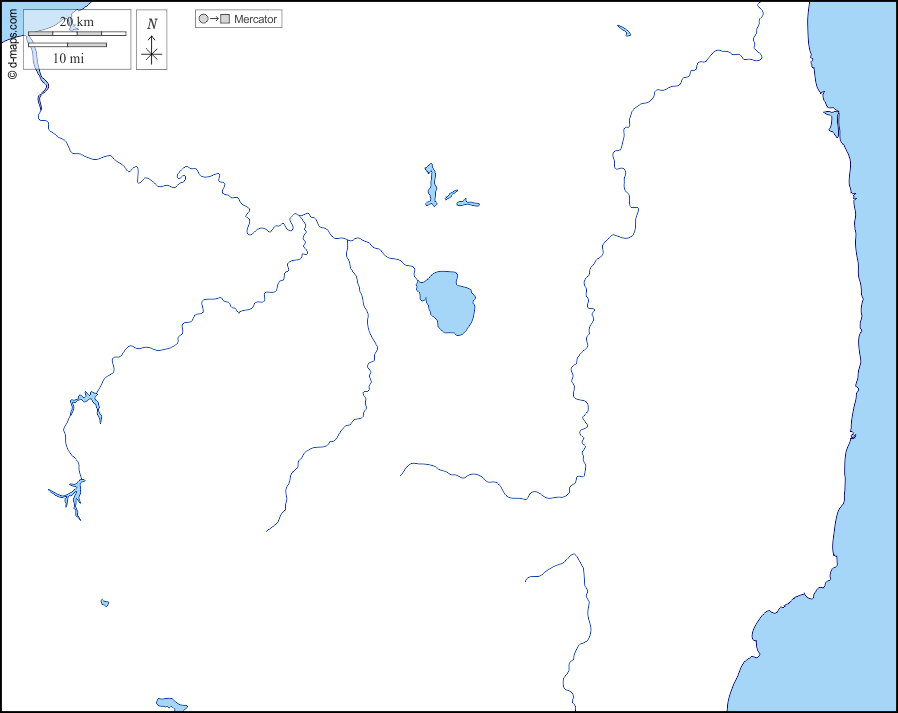Click the Mercator projection label text
Screen dimensions: 898x713
pos(255,19)
